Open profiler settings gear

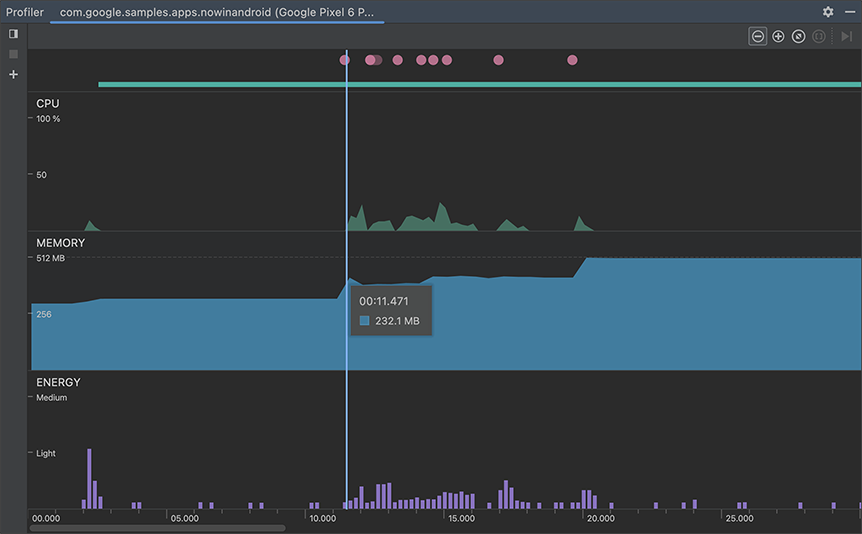[828, 12]
